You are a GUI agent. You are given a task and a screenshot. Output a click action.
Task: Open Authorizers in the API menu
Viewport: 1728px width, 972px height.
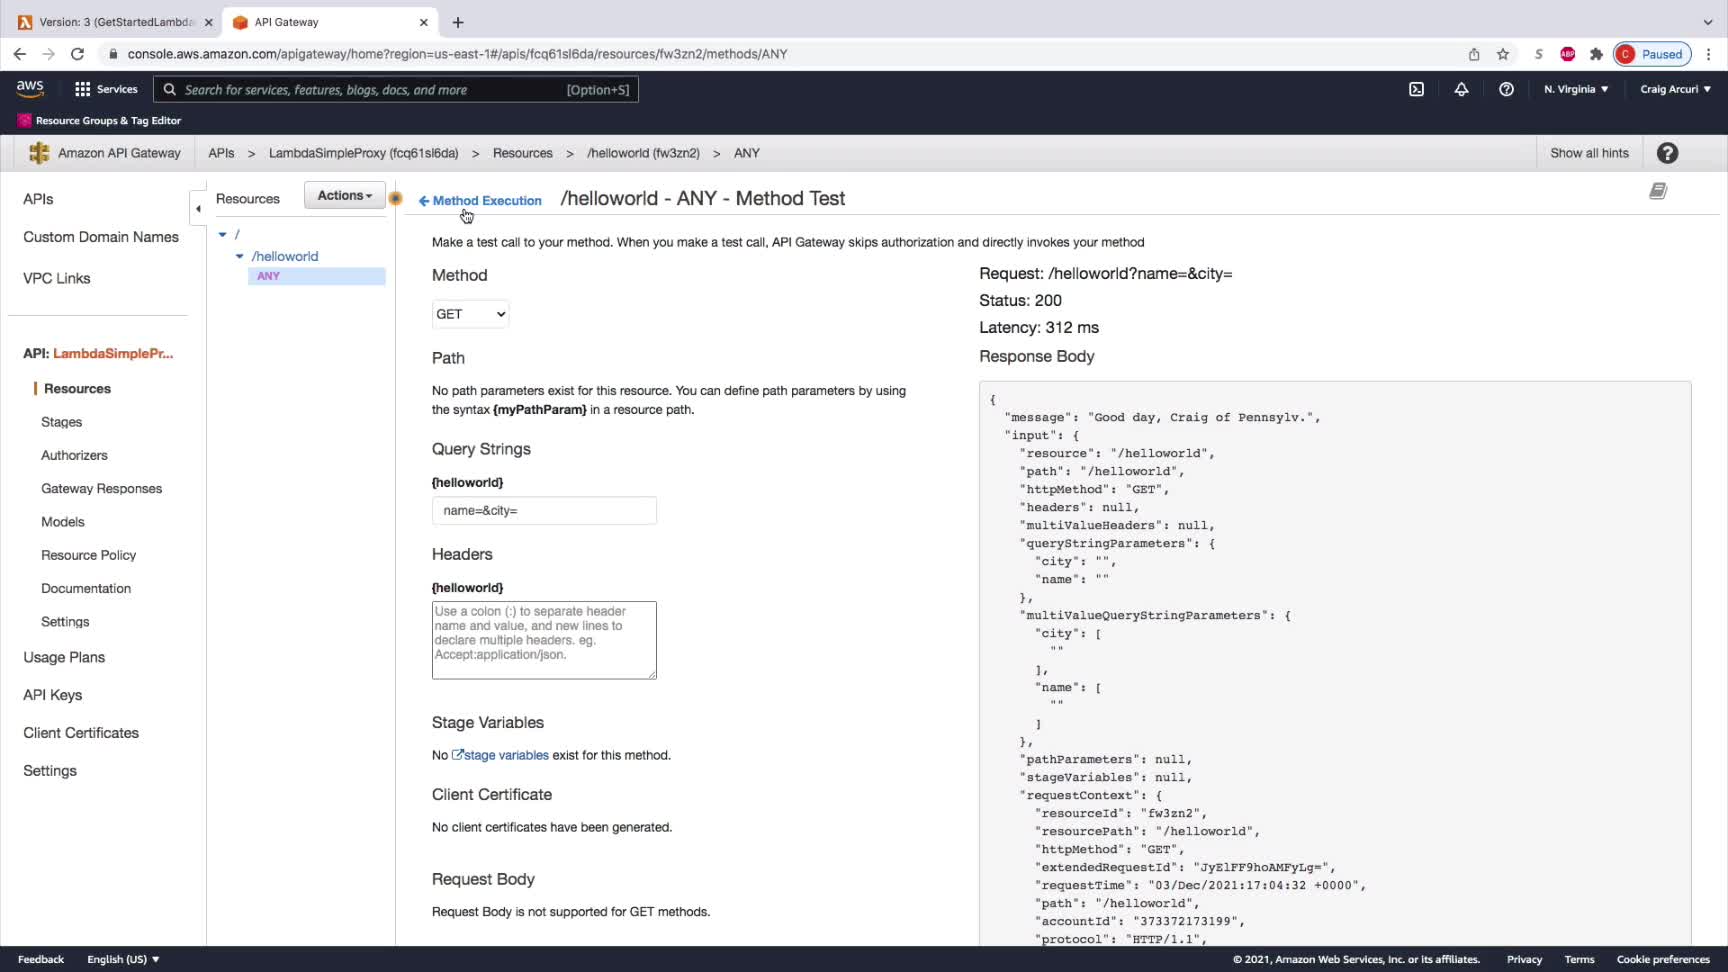[x=74, y=455]
